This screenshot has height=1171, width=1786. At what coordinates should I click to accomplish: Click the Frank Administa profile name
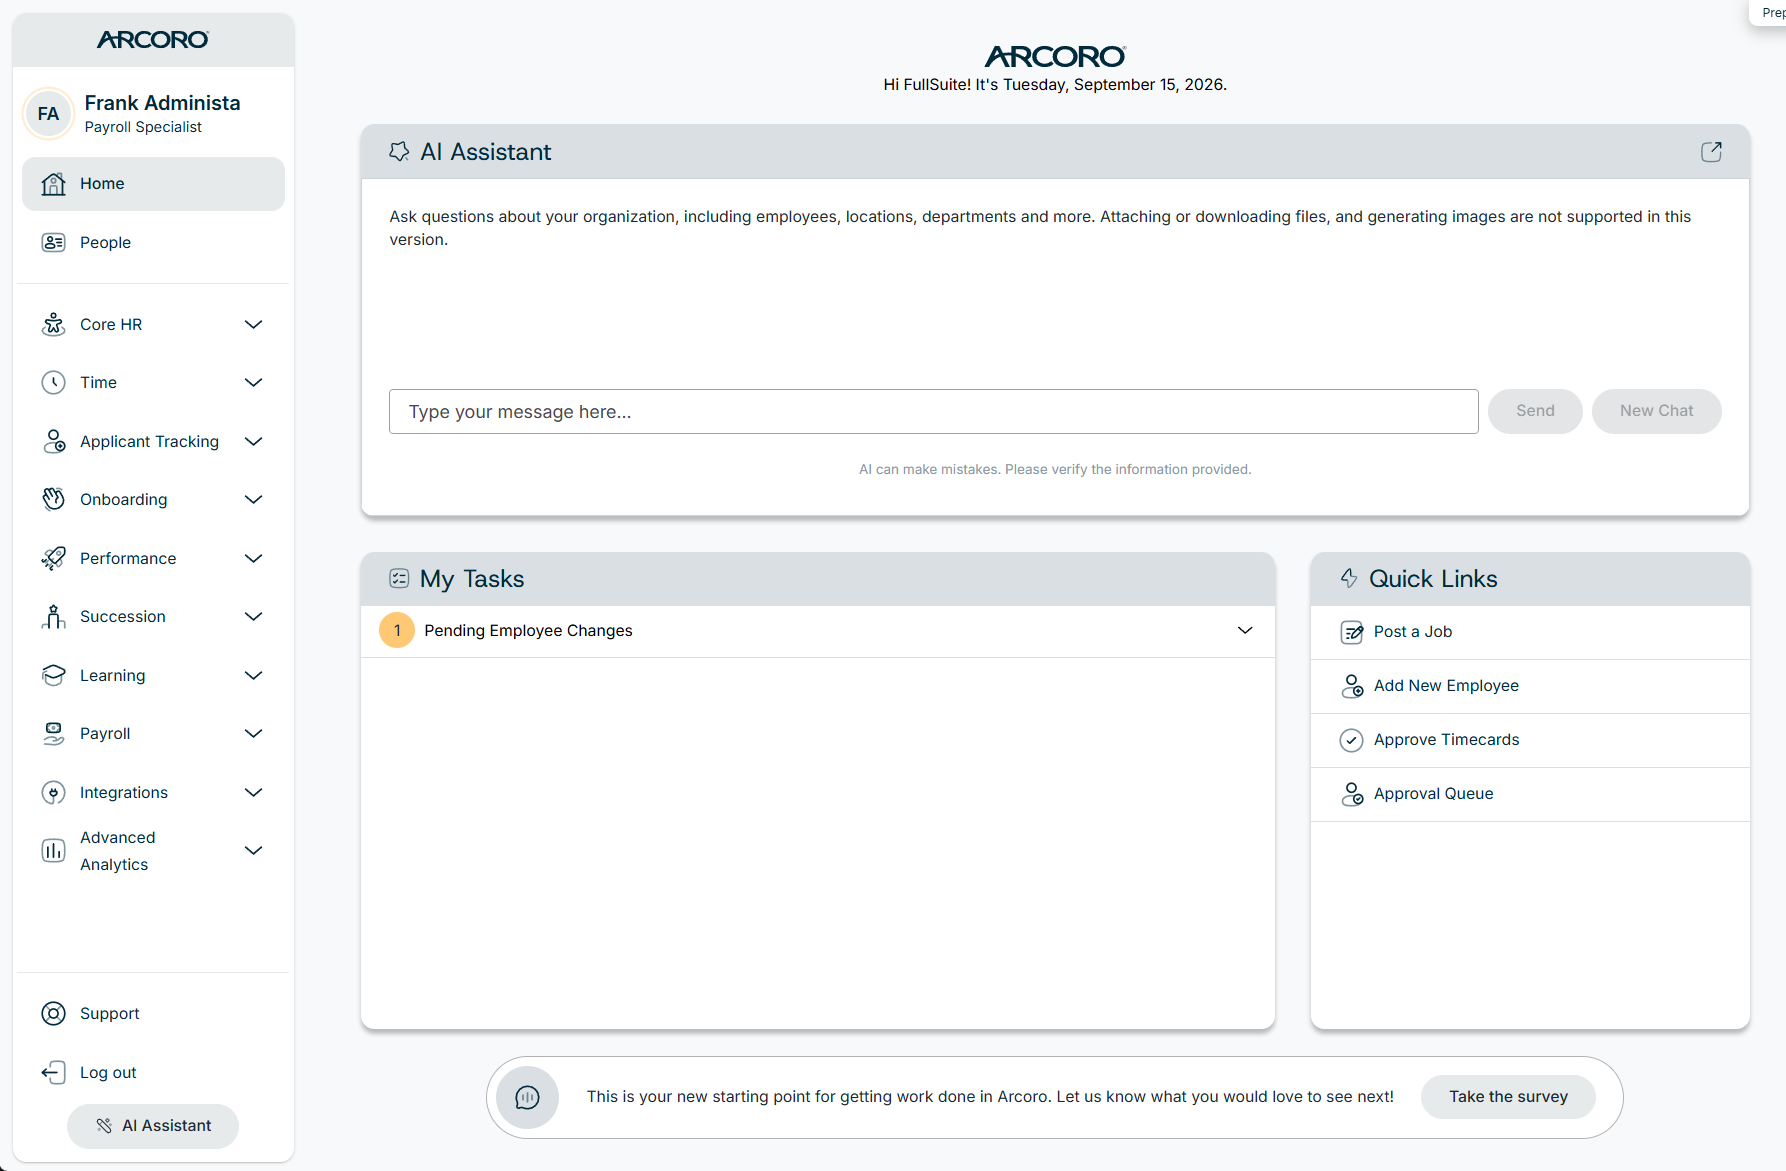coord(162,103)
